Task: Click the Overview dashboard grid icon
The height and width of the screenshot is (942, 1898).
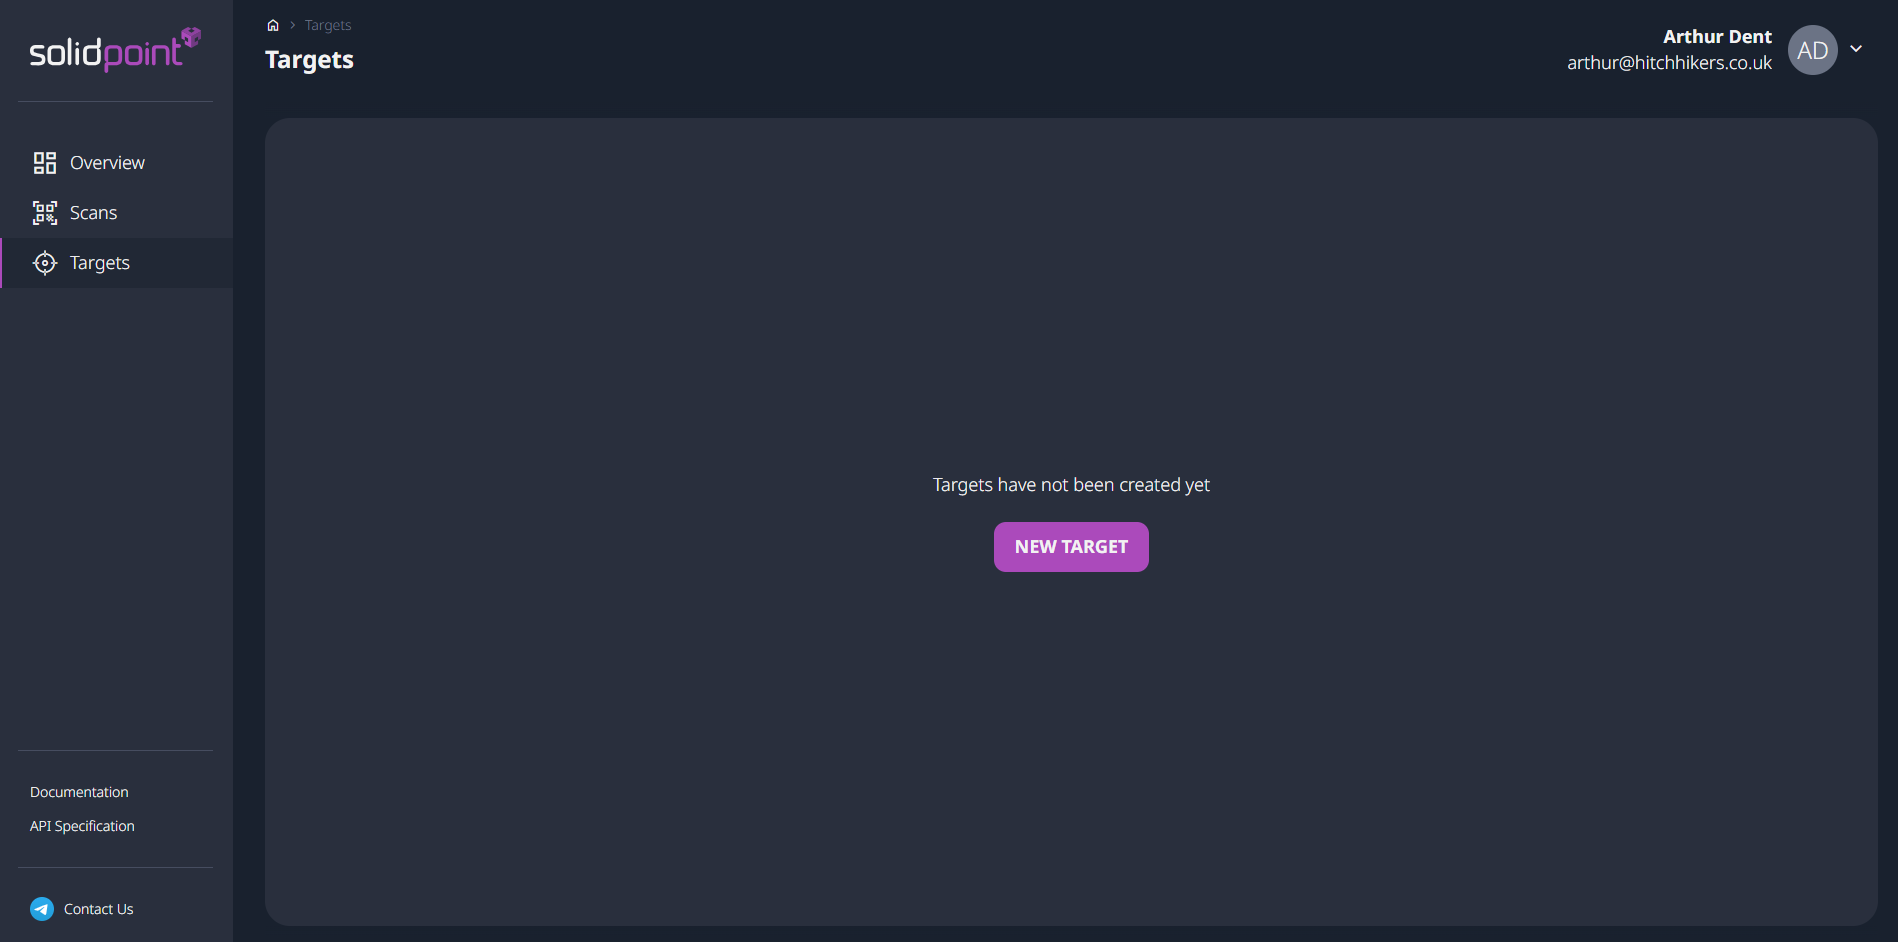Action: [45, 163]
